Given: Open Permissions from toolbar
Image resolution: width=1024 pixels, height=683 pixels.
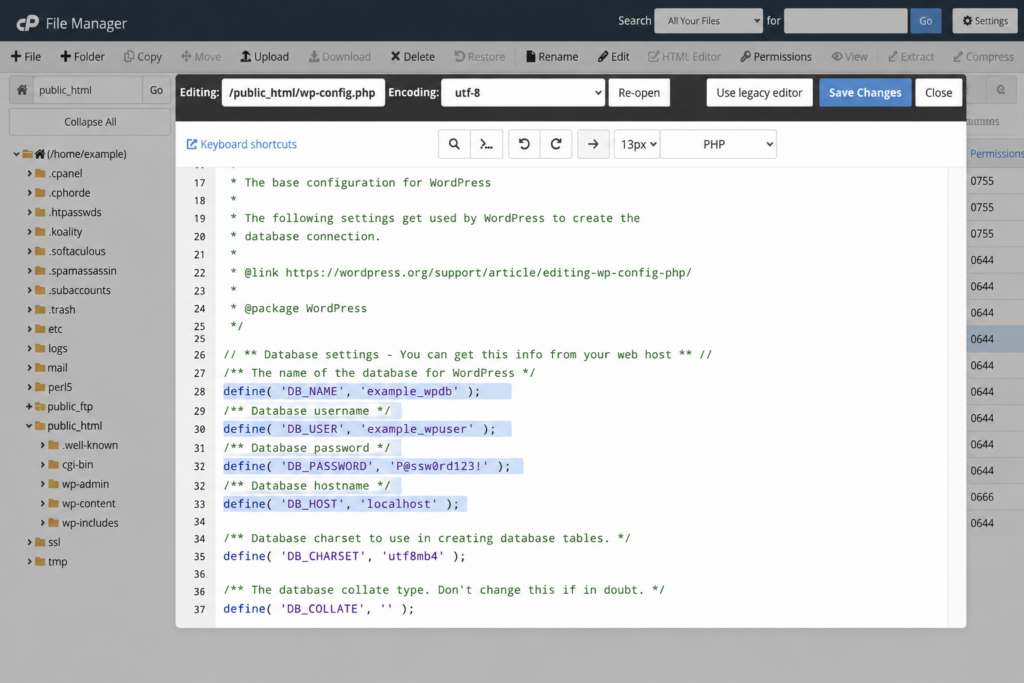Looking at the screenshot, I should point(776,57).
